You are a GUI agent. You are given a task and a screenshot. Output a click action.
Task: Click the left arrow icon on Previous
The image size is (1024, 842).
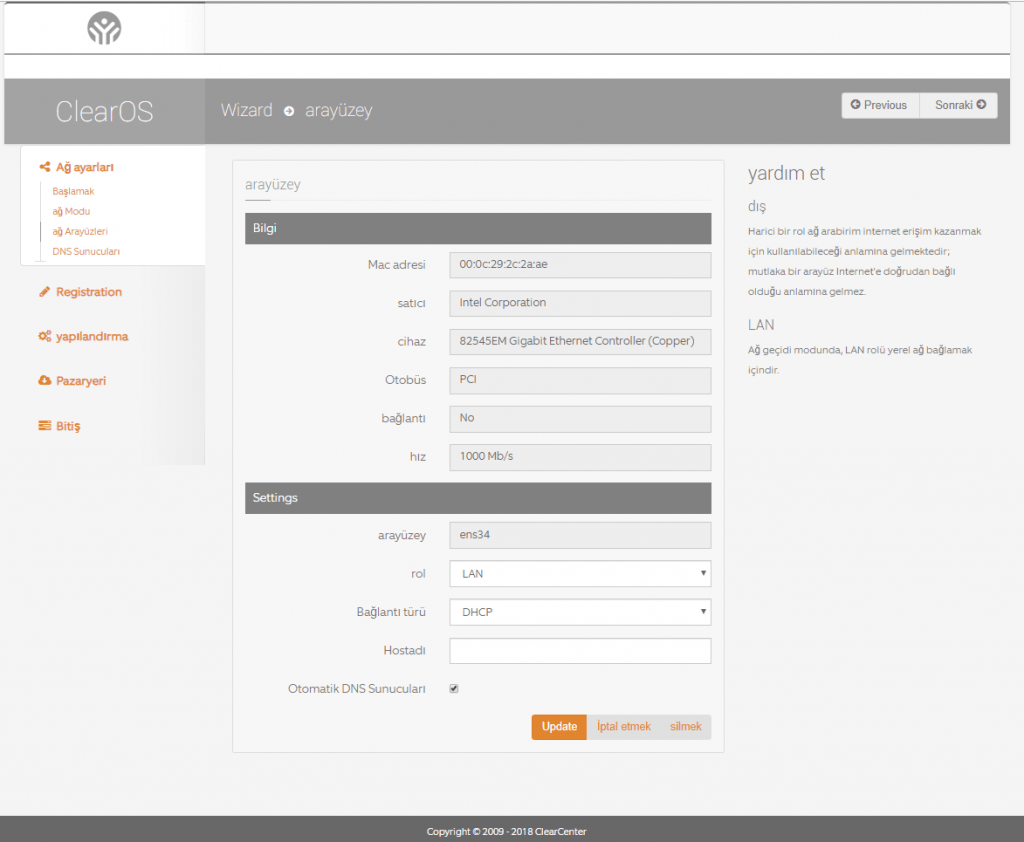856,105
